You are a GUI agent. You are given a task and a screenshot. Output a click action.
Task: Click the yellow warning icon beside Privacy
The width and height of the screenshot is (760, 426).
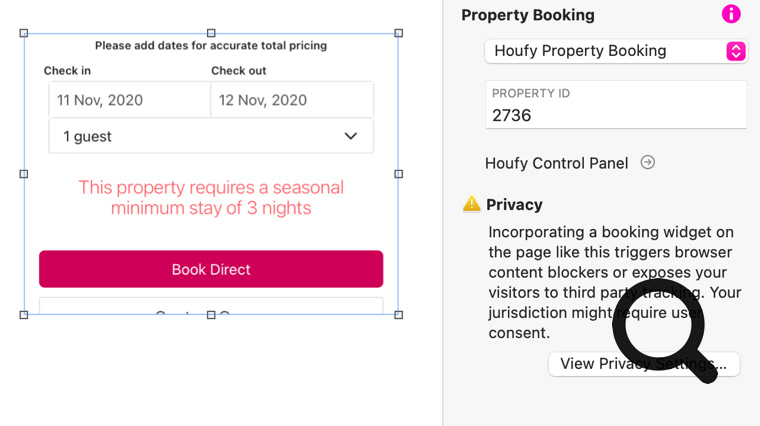472,204
